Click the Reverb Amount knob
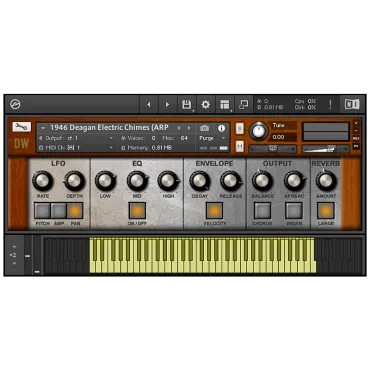The height and width of the screenshot is (370, 370). click(x=326, y=180)
